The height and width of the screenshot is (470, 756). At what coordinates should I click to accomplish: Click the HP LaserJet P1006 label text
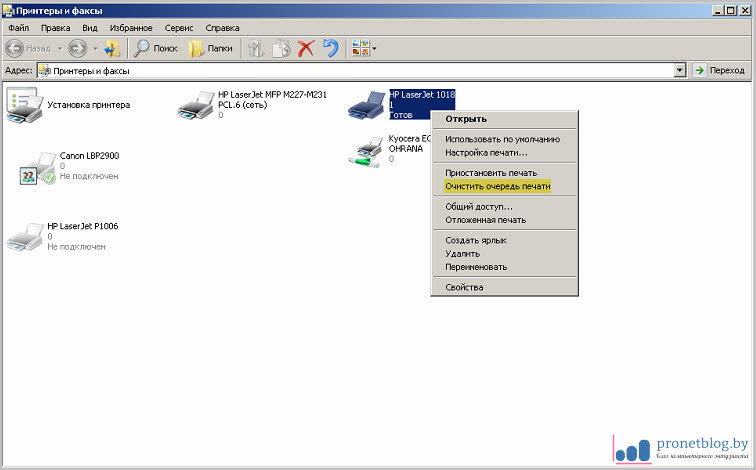tap(82, 226)
